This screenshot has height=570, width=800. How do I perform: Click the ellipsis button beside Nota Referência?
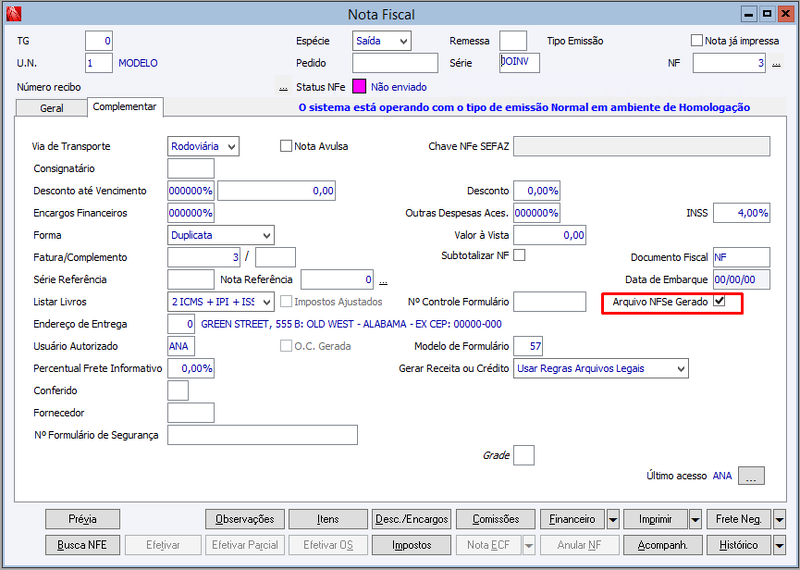tap(383, 280)
